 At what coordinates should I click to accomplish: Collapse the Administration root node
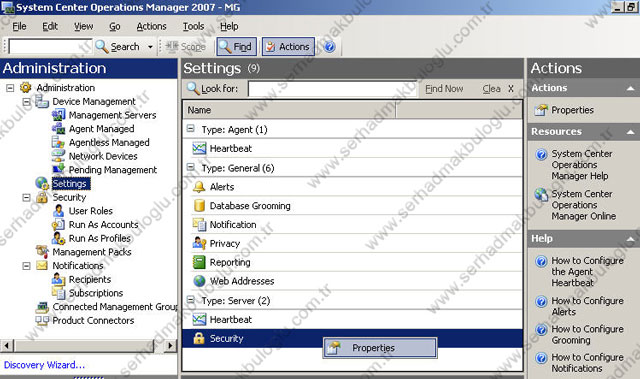[x=10, y=88]
